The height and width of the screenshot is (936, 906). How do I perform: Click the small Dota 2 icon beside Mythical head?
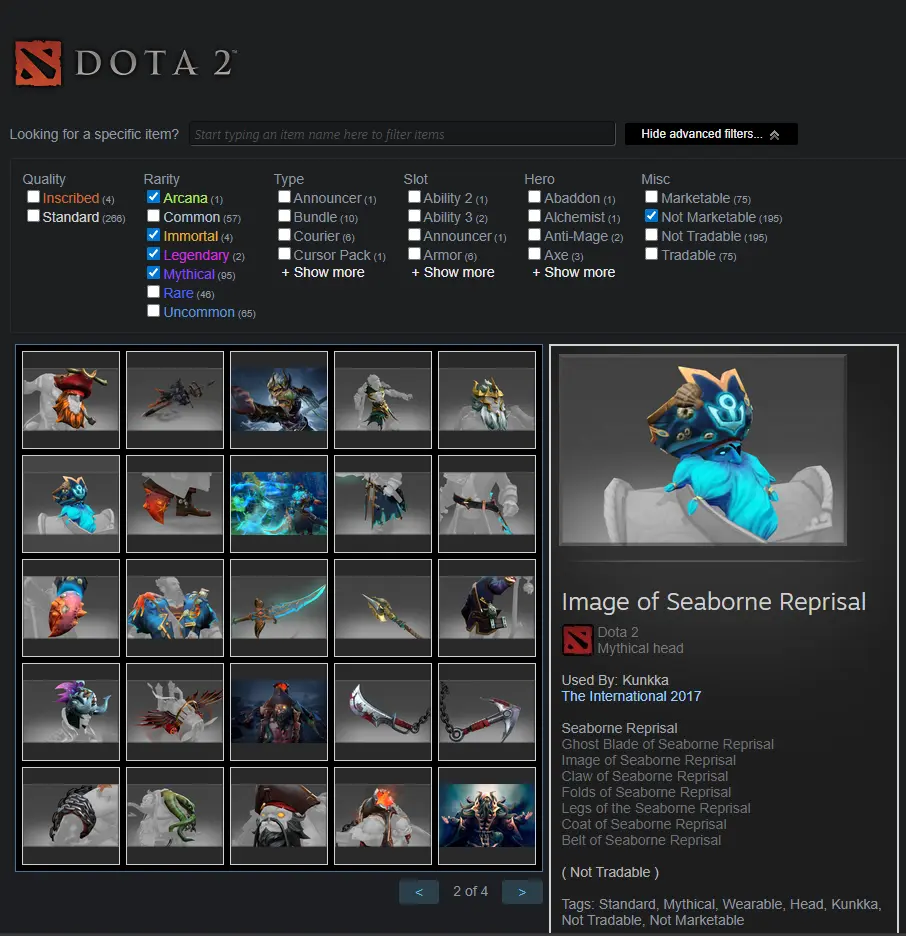click(x=577, y=640)
